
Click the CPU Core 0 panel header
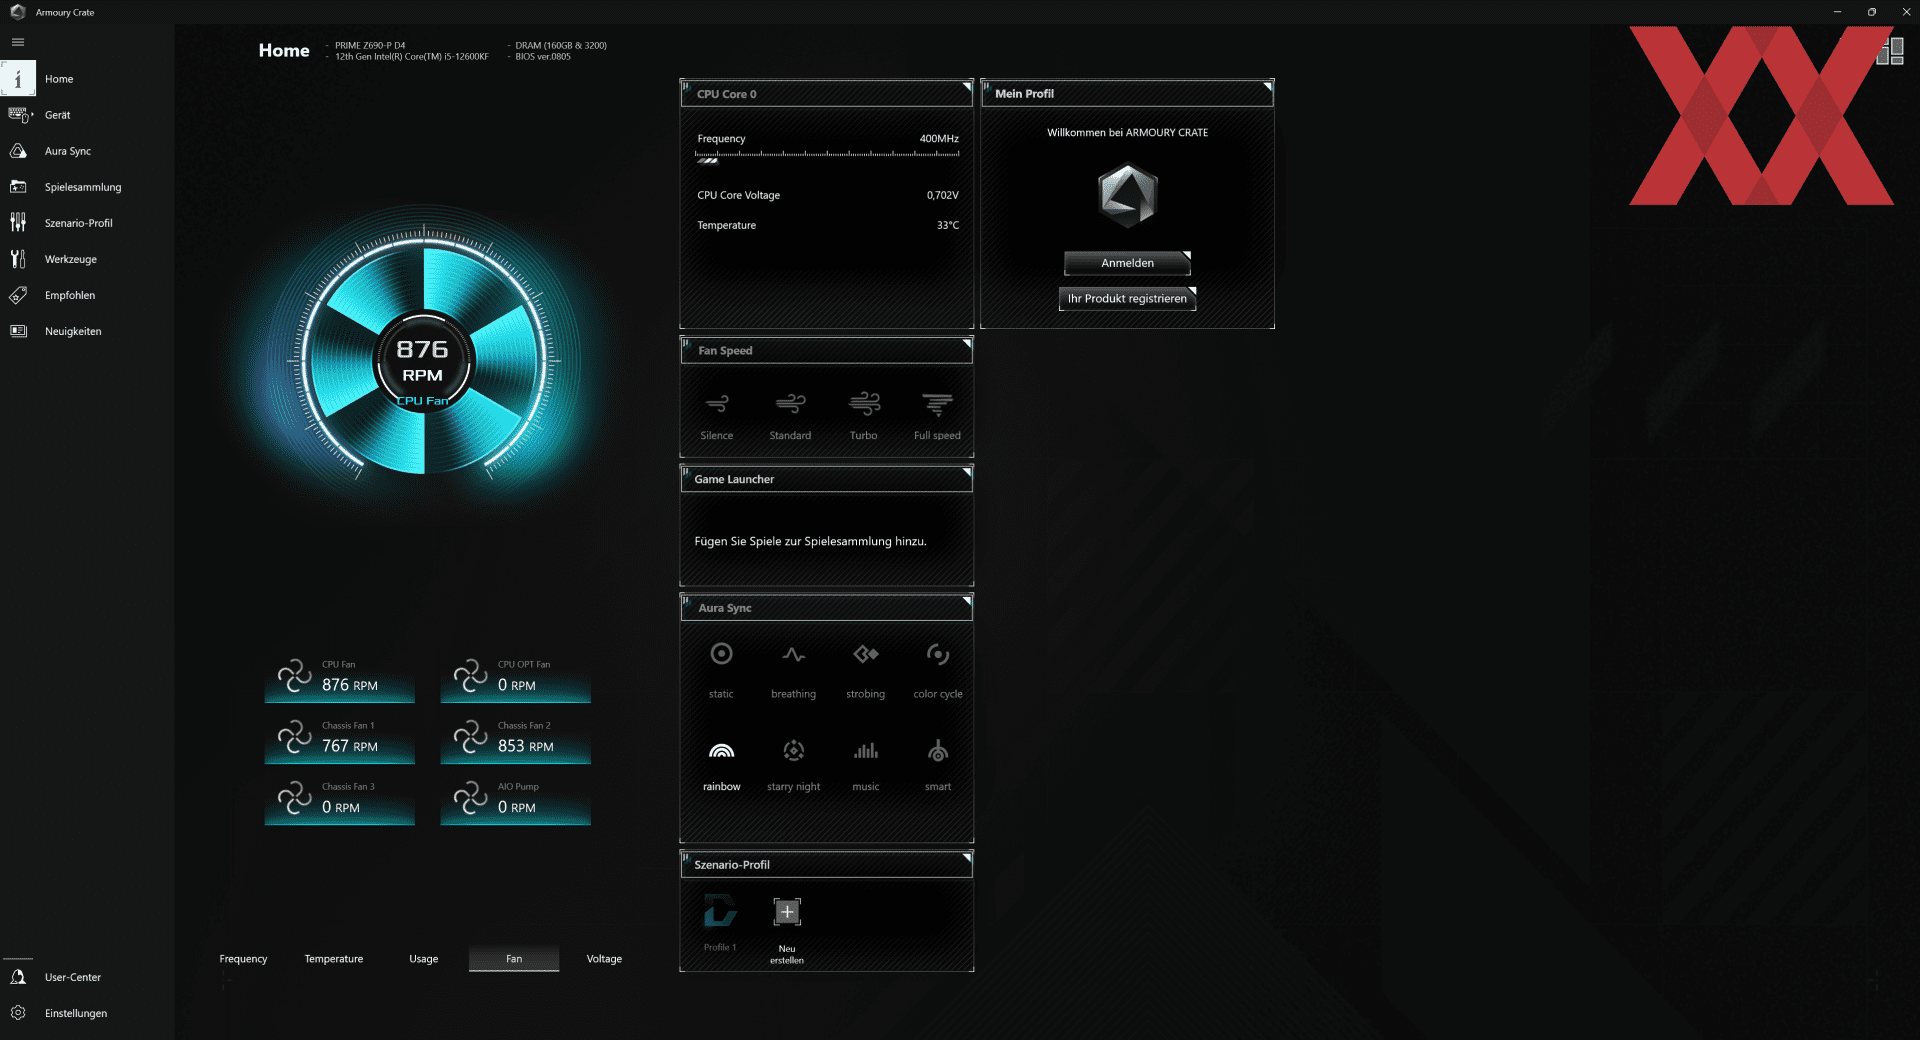(x=827, y=94)
